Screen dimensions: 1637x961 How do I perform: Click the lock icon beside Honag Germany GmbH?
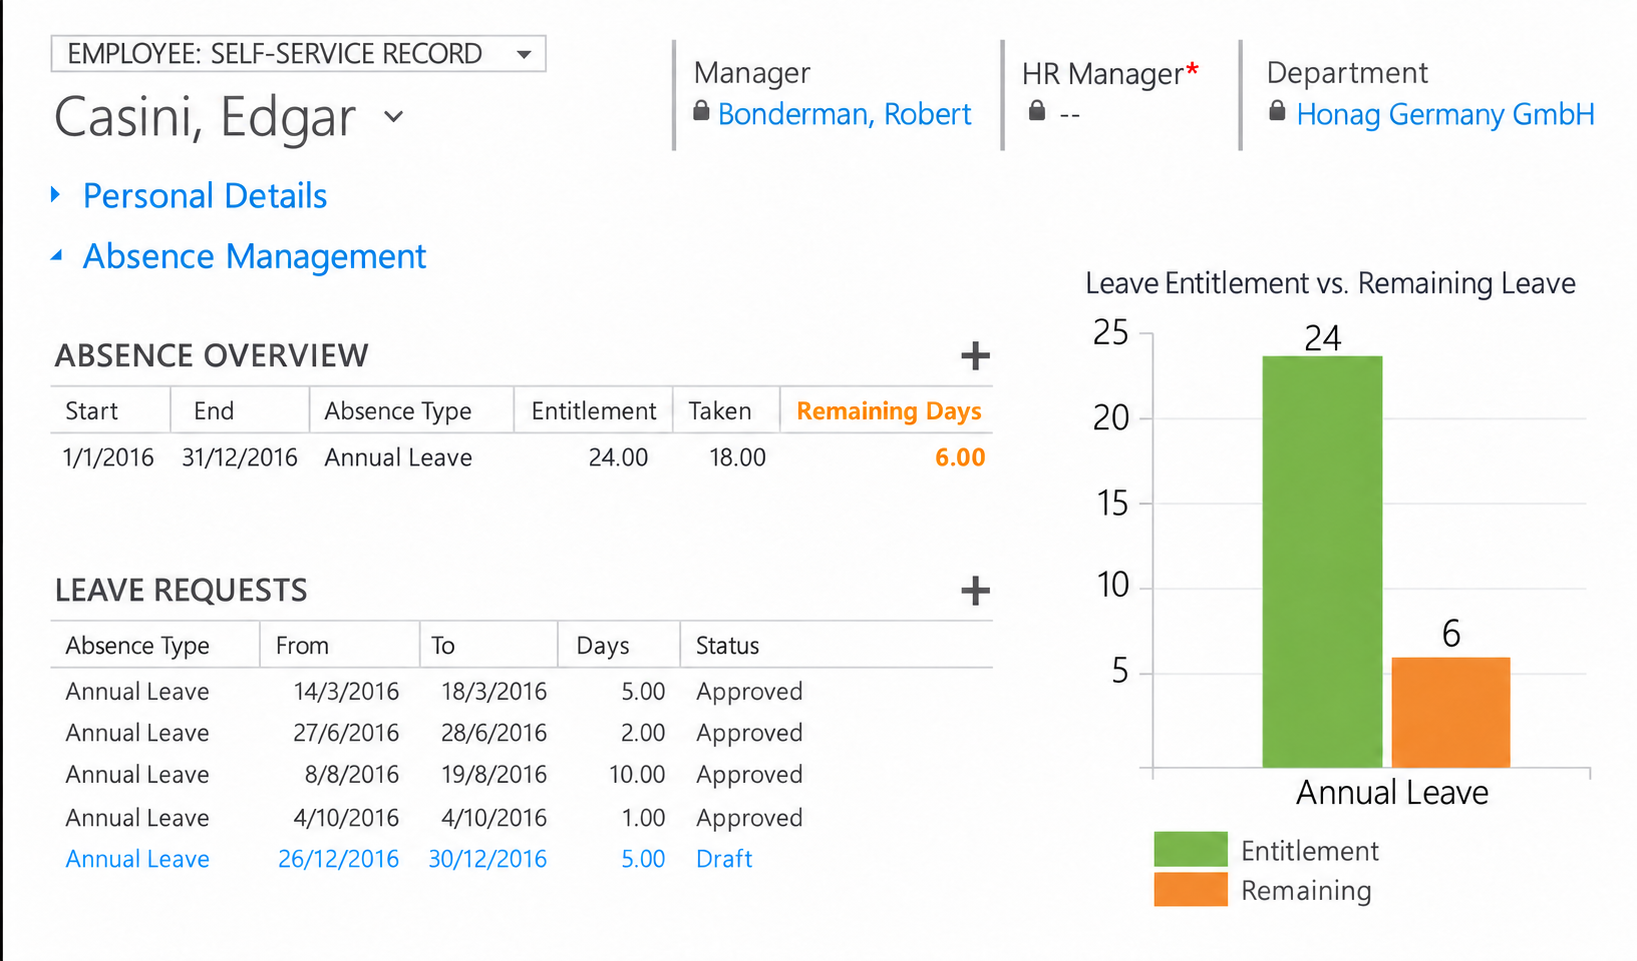tap(1277, 110)
